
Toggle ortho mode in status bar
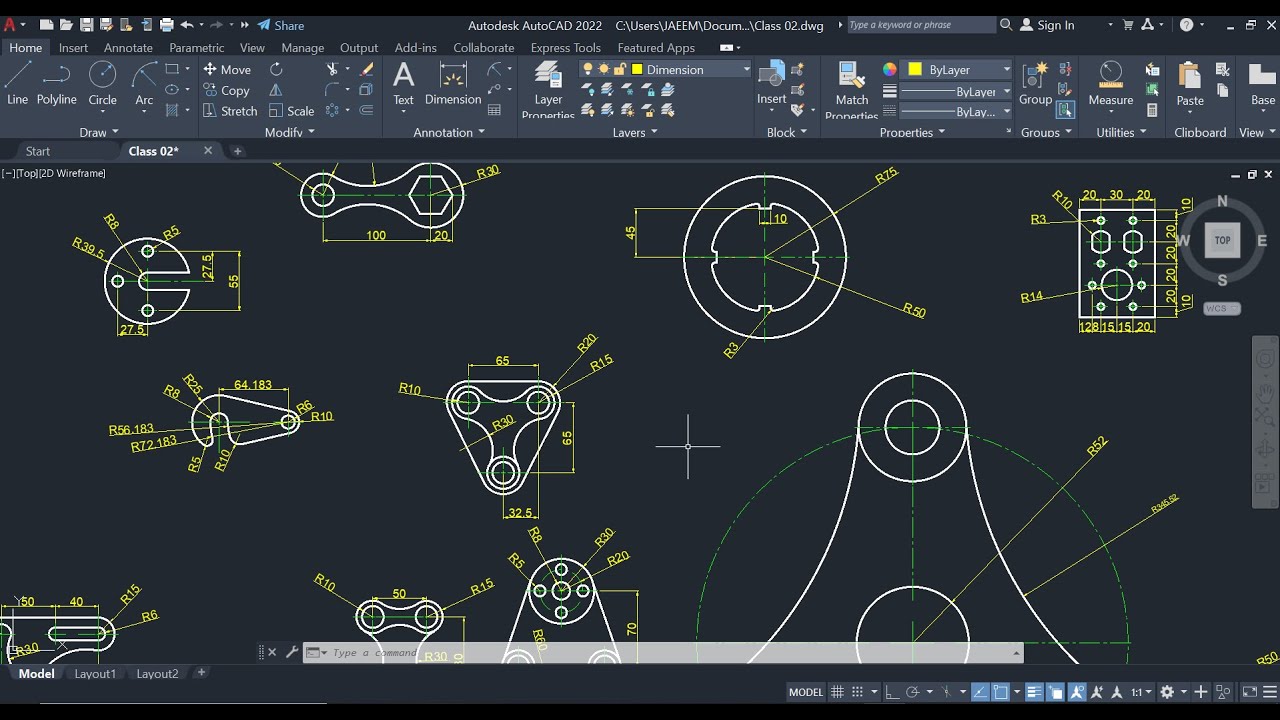point(891,692)
